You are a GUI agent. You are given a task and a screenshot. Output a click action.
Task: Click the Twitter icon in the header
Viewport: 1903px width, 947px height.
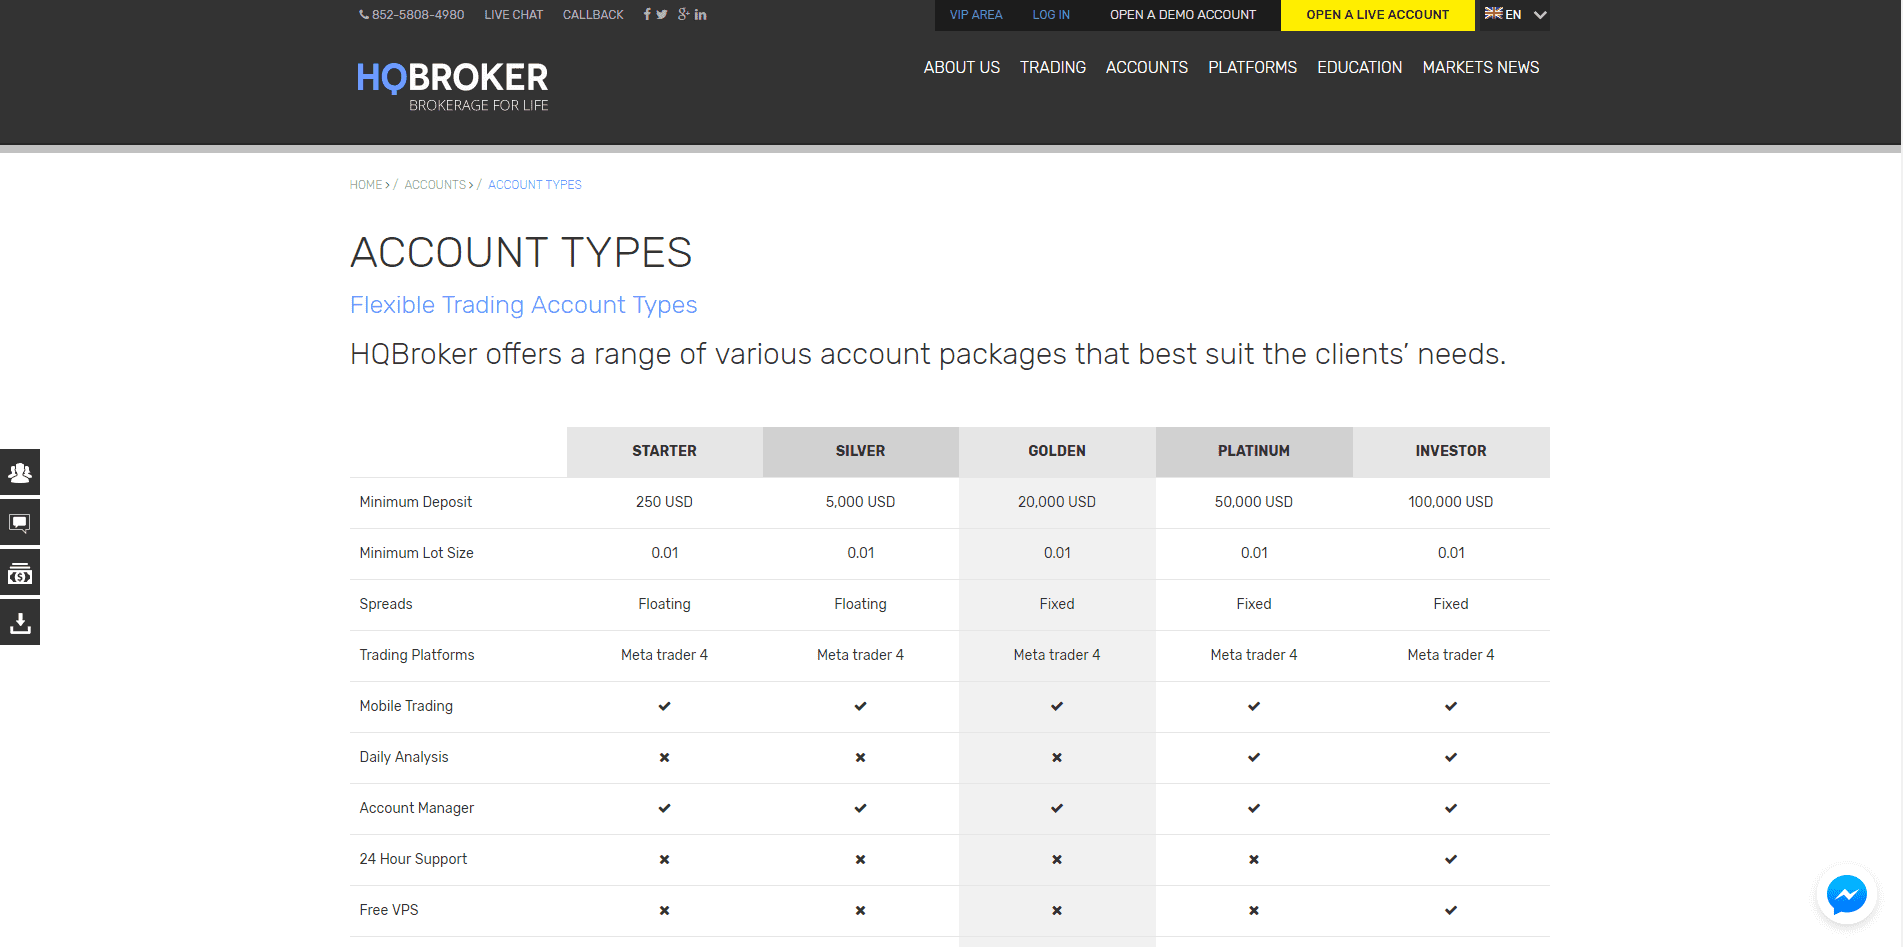663,14
